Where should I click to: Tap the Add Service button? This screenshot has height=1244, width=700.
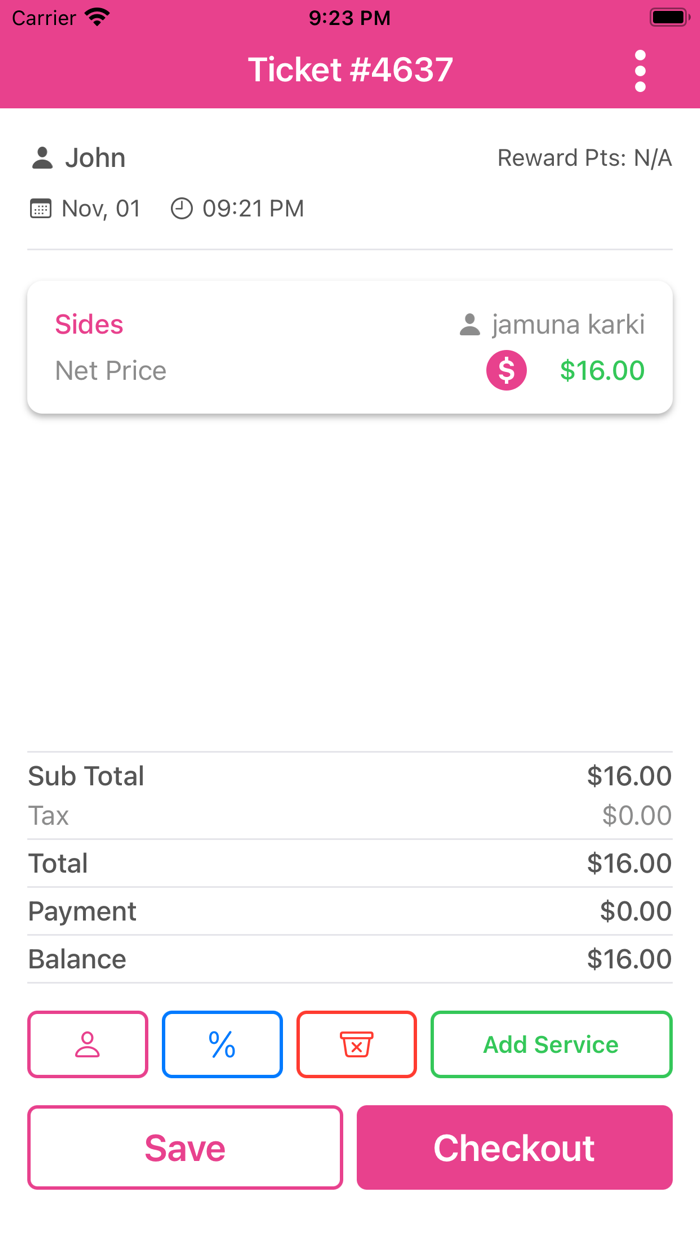[551, 1044]
